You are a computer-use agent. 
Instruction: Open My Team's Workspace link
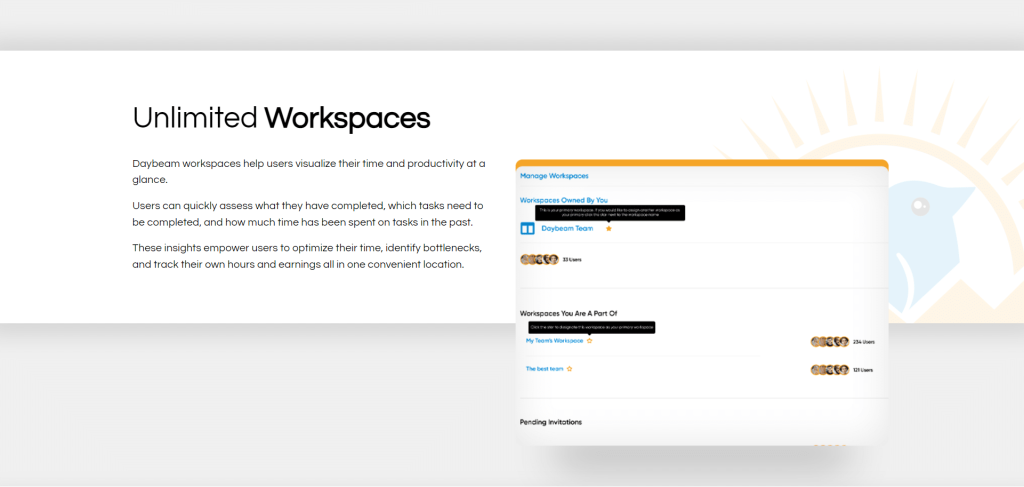point(554,341)
